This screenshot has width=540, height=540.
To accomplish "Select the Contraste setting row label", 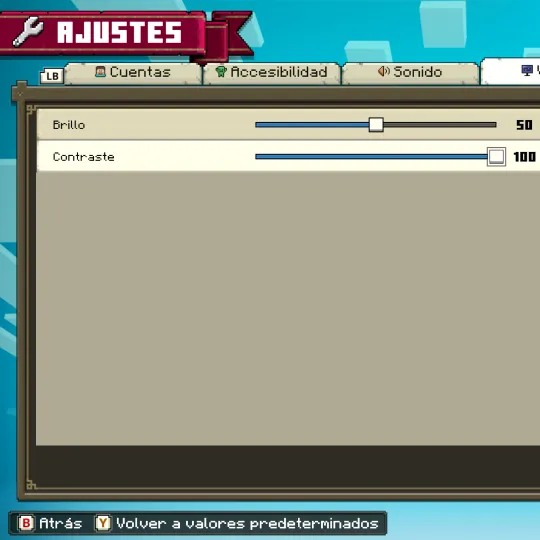I will pos(84,157).
